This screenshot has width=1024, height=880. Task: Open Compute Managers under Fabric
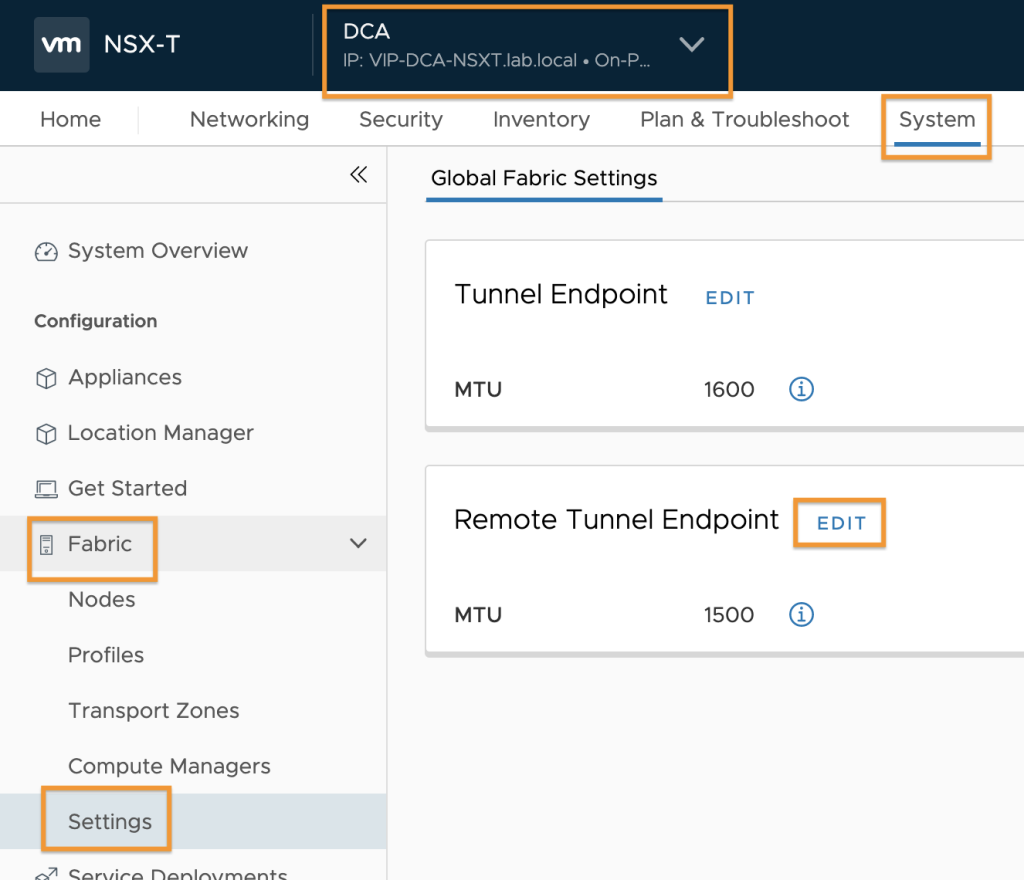click(x=169, y=766)
